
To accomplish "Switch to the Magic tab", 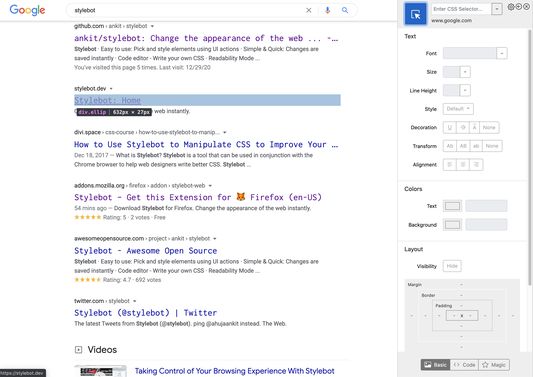I will [494, 365].
